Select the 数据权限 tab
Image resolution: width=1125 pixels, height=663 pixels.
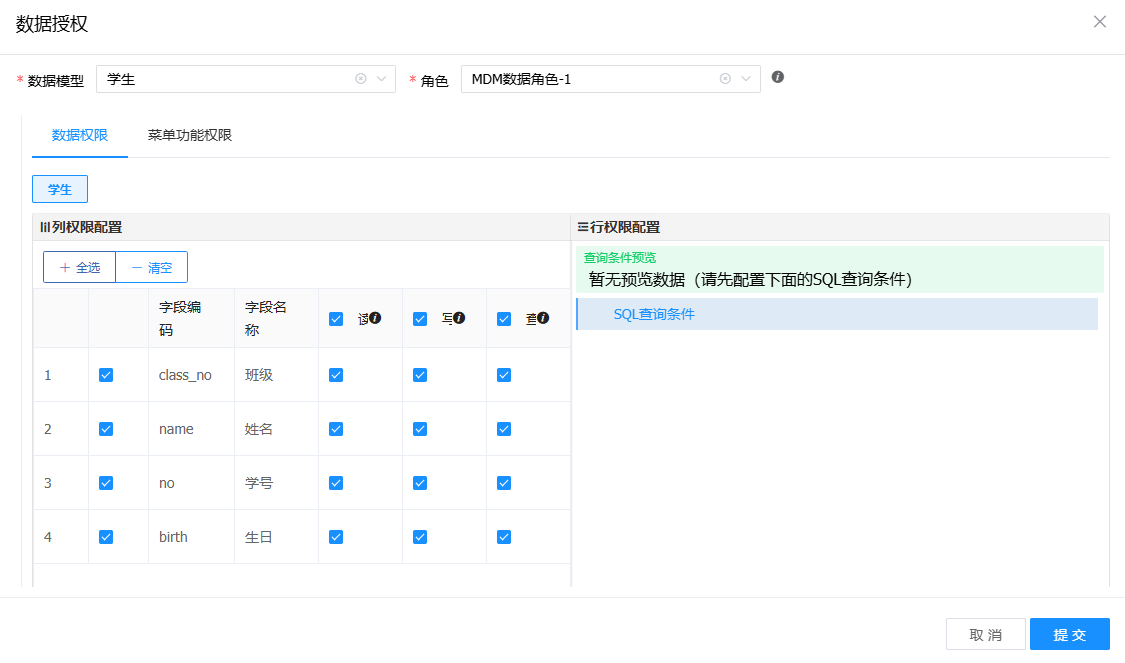point(80,135)
